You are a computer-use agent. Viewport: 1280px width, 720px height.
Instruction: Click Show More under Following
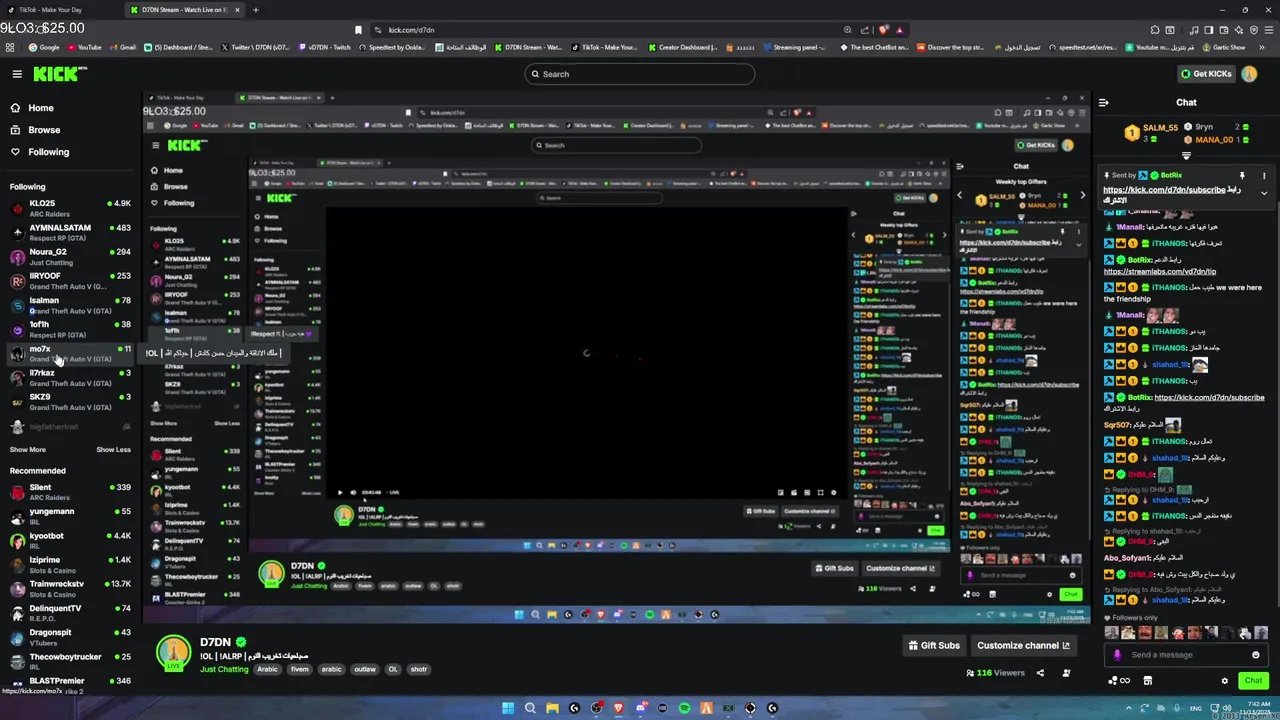[28, 450]
